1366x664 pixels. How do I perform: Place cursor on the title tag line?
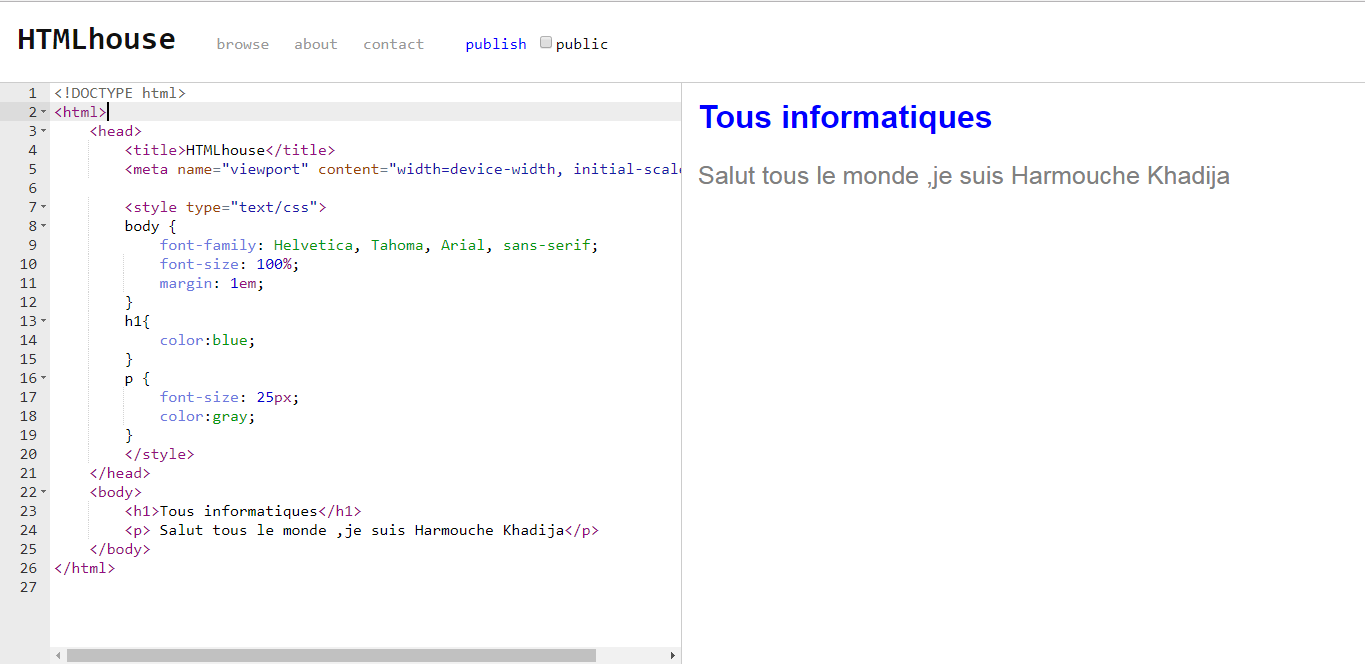[230, 149]
